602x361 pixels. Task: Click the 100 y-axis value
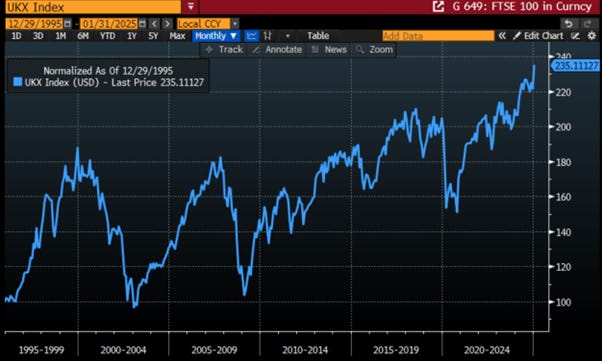click(x=563, y=302)
